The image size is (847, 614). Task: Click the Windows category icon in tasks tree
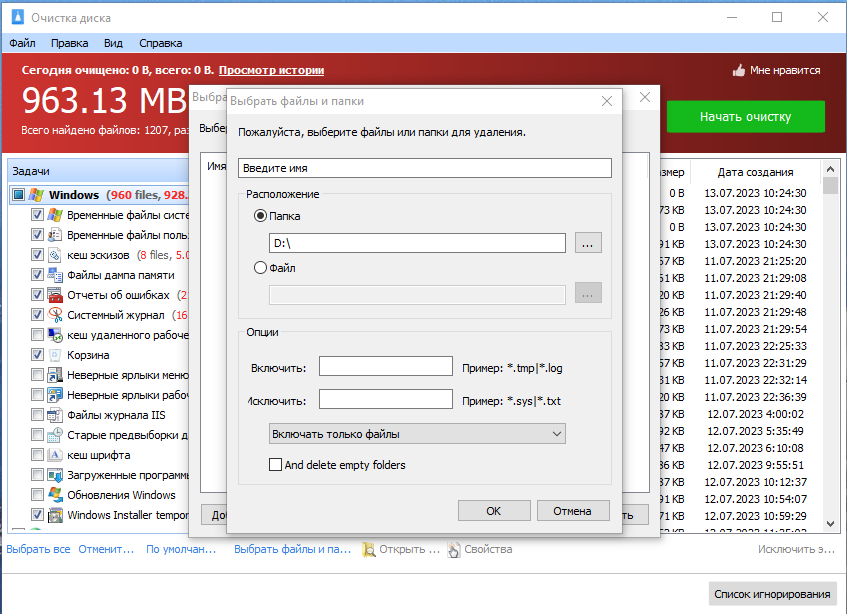(36, 195)
